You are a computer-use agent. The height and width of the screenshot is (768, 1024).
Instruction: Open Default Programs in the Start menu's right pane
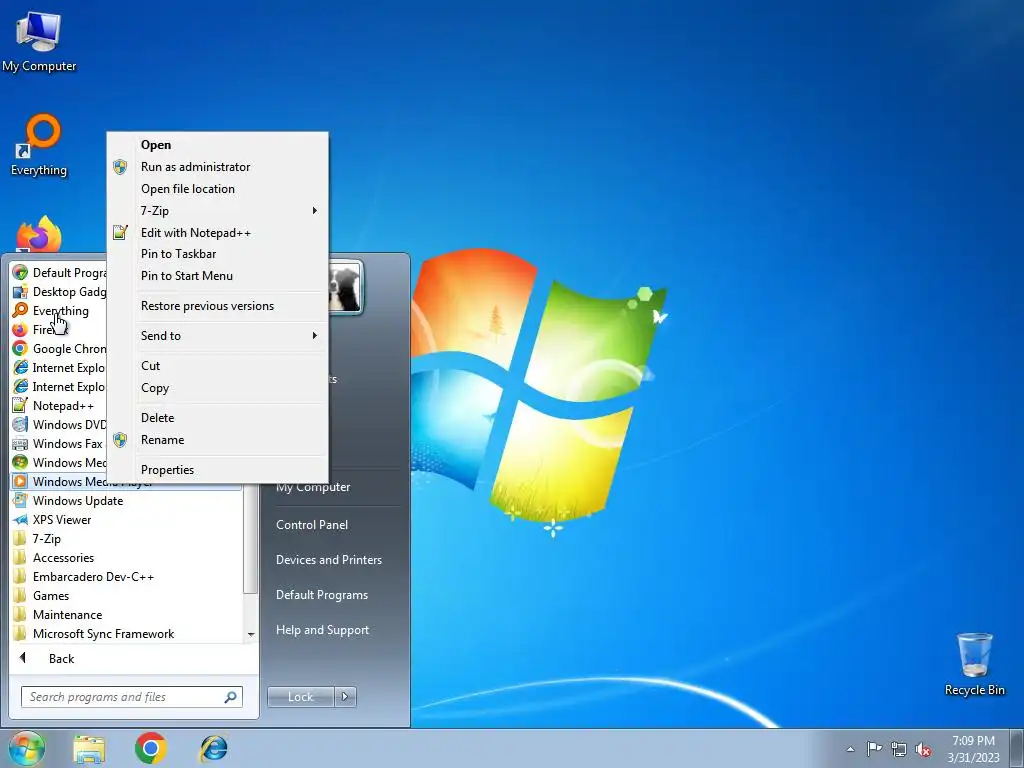coord(321,595)
